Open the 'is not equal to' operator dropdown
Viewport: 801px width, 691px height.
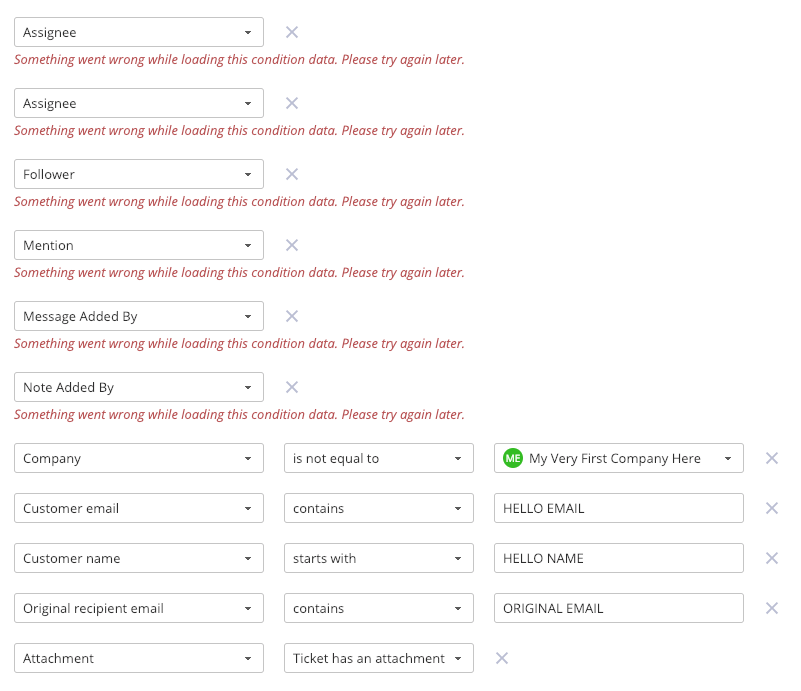pyautogui.click(x=379, y=458)
